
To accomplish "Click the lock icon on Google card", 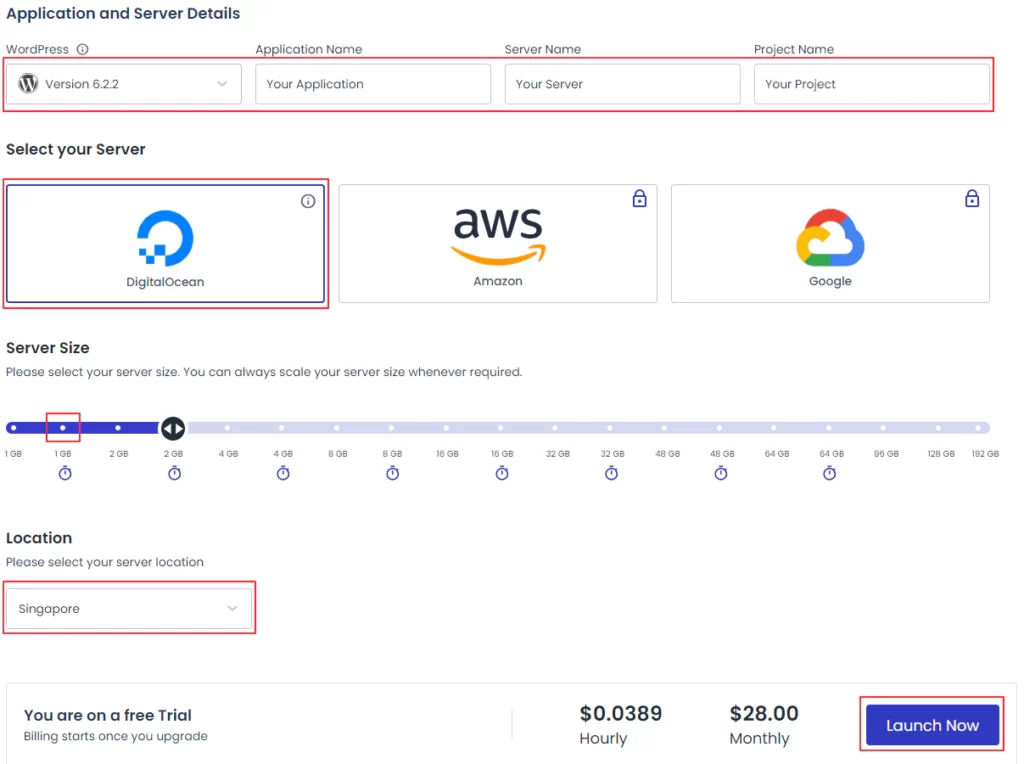I will coord(972,199).
